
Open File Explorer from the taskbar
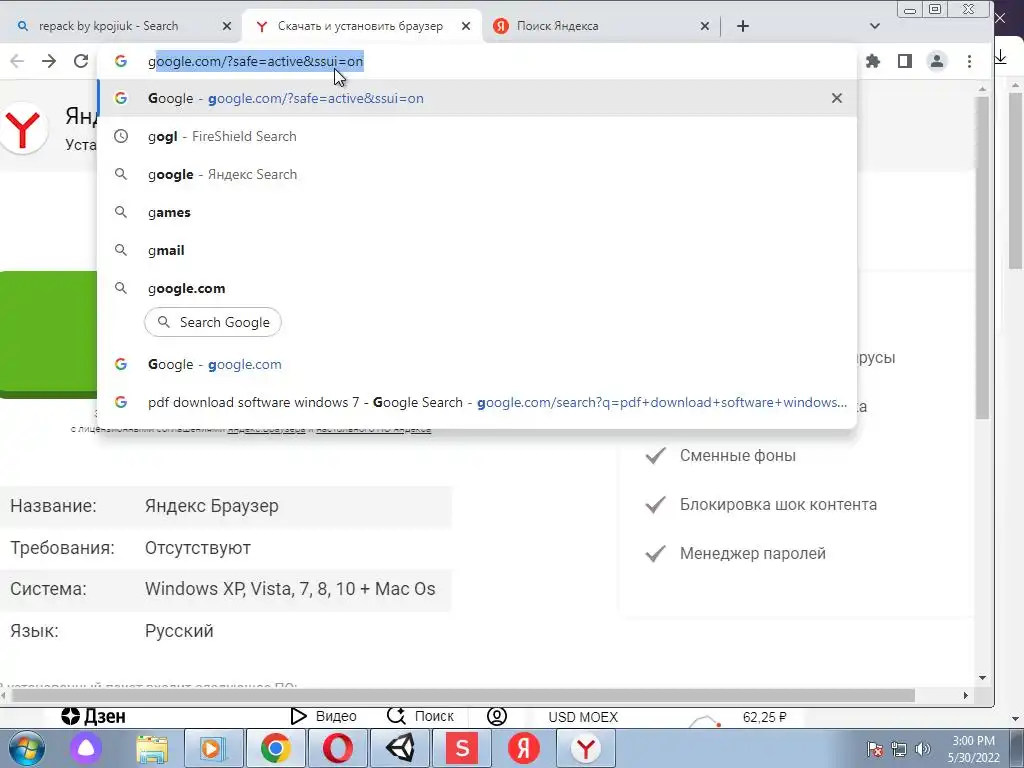(152, 748)
